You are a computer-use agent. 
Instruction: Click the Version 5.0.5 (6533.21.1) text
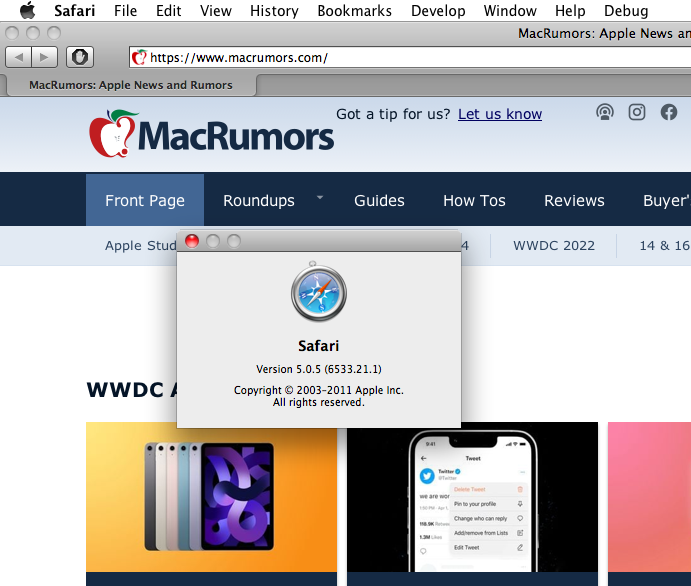pyautogui.click(x=319, y=369)
